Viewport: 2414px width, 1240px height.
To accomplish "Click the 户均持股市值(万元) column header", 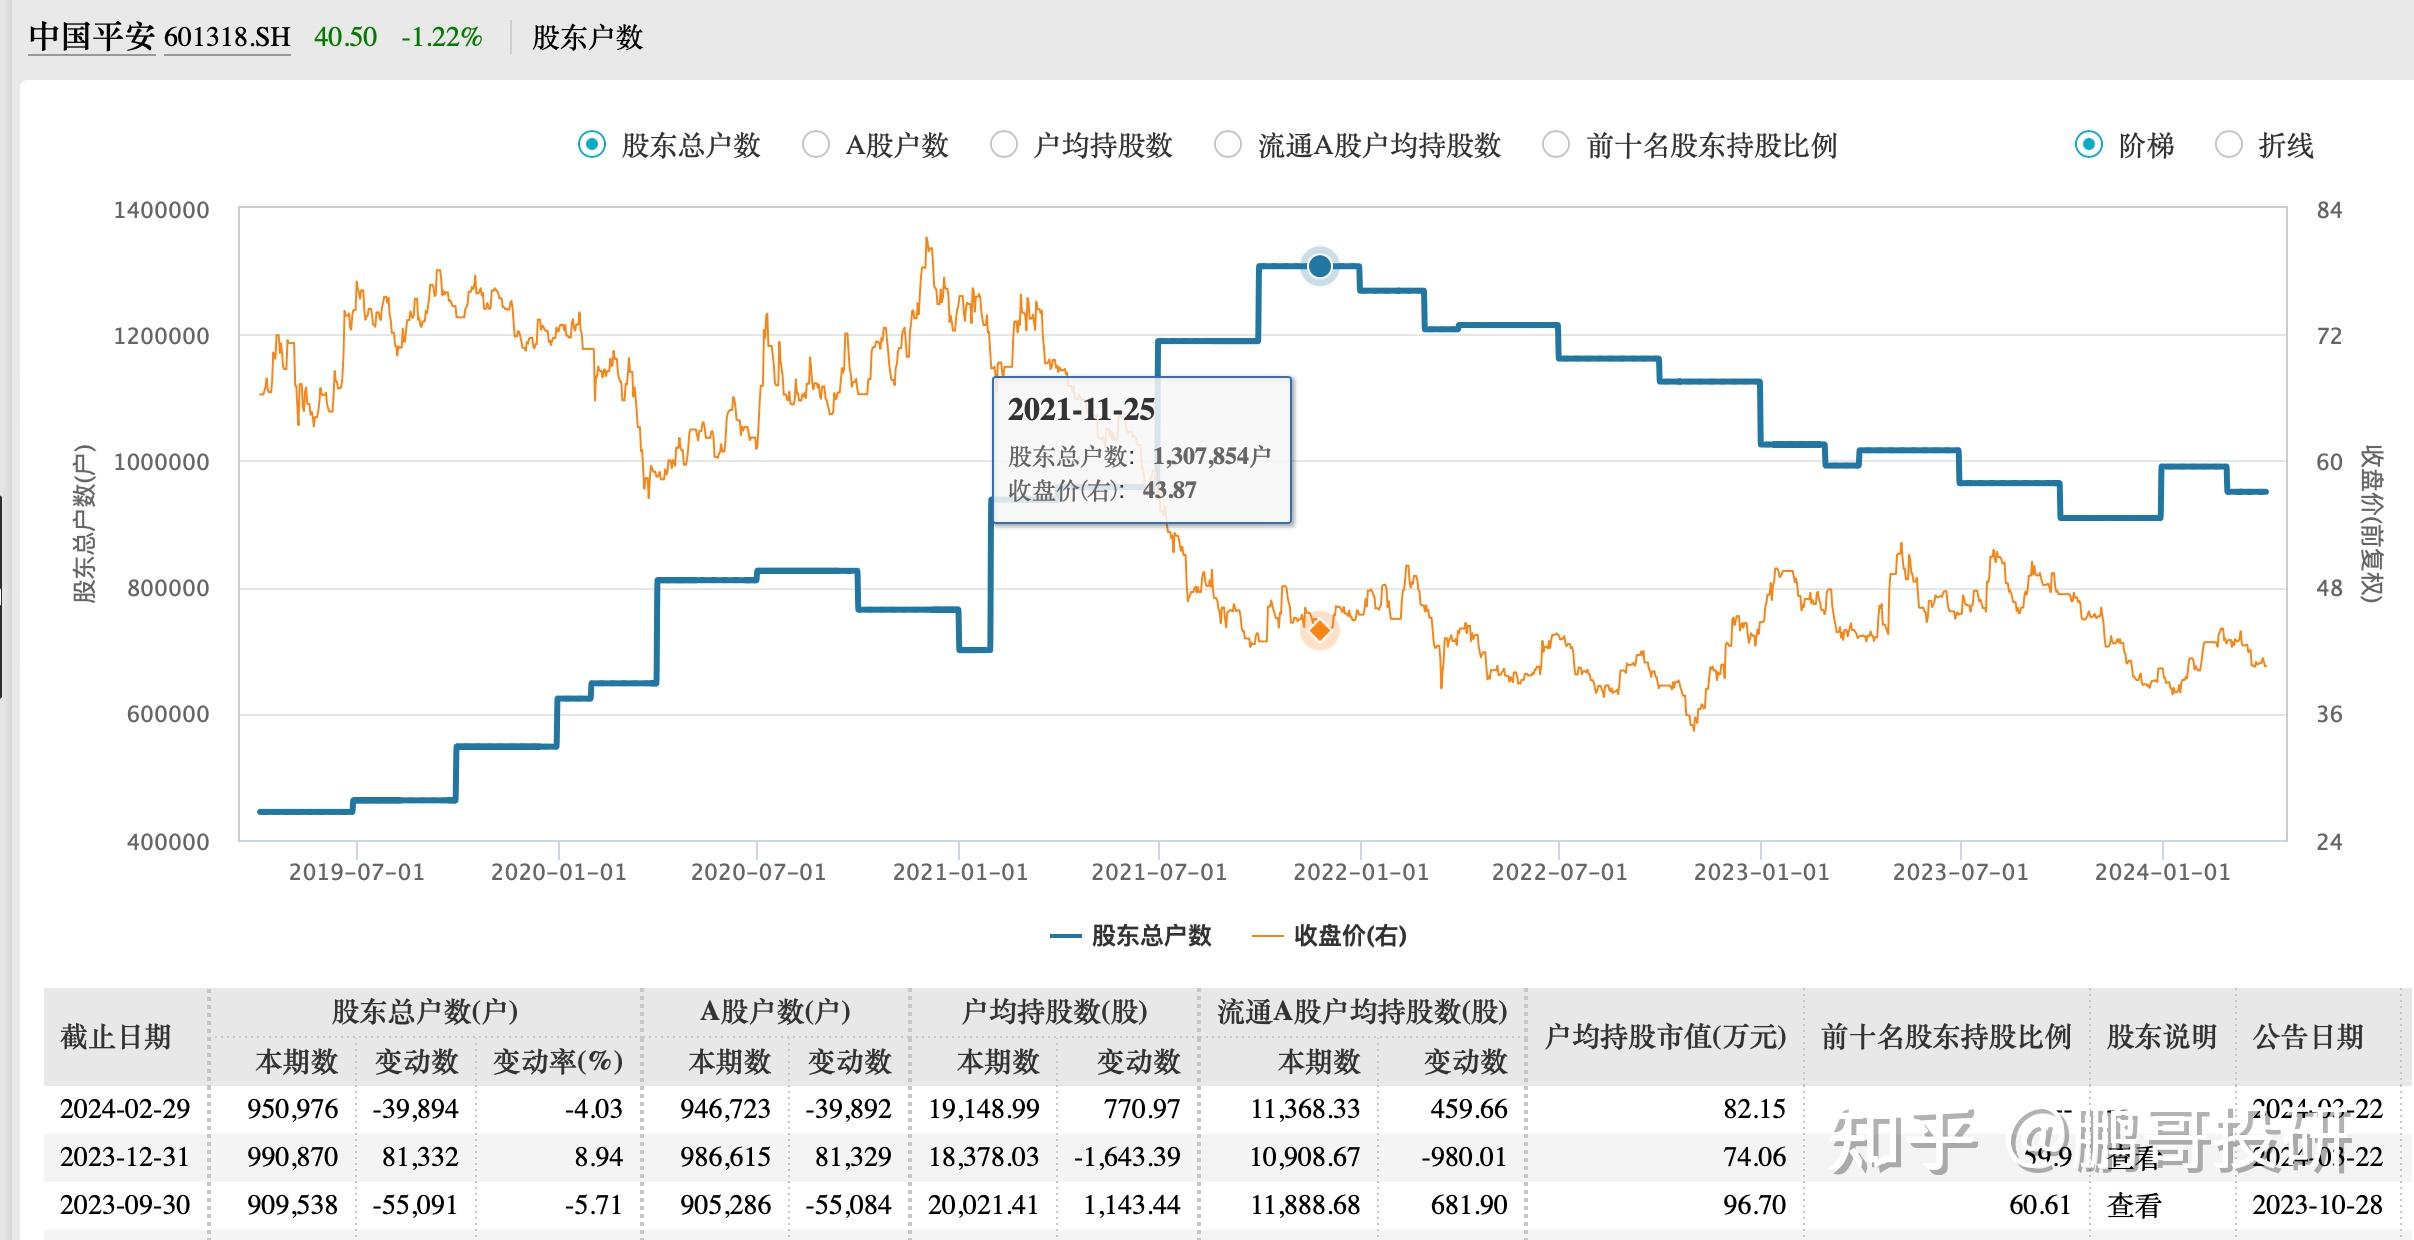I will point(1665,1037).
